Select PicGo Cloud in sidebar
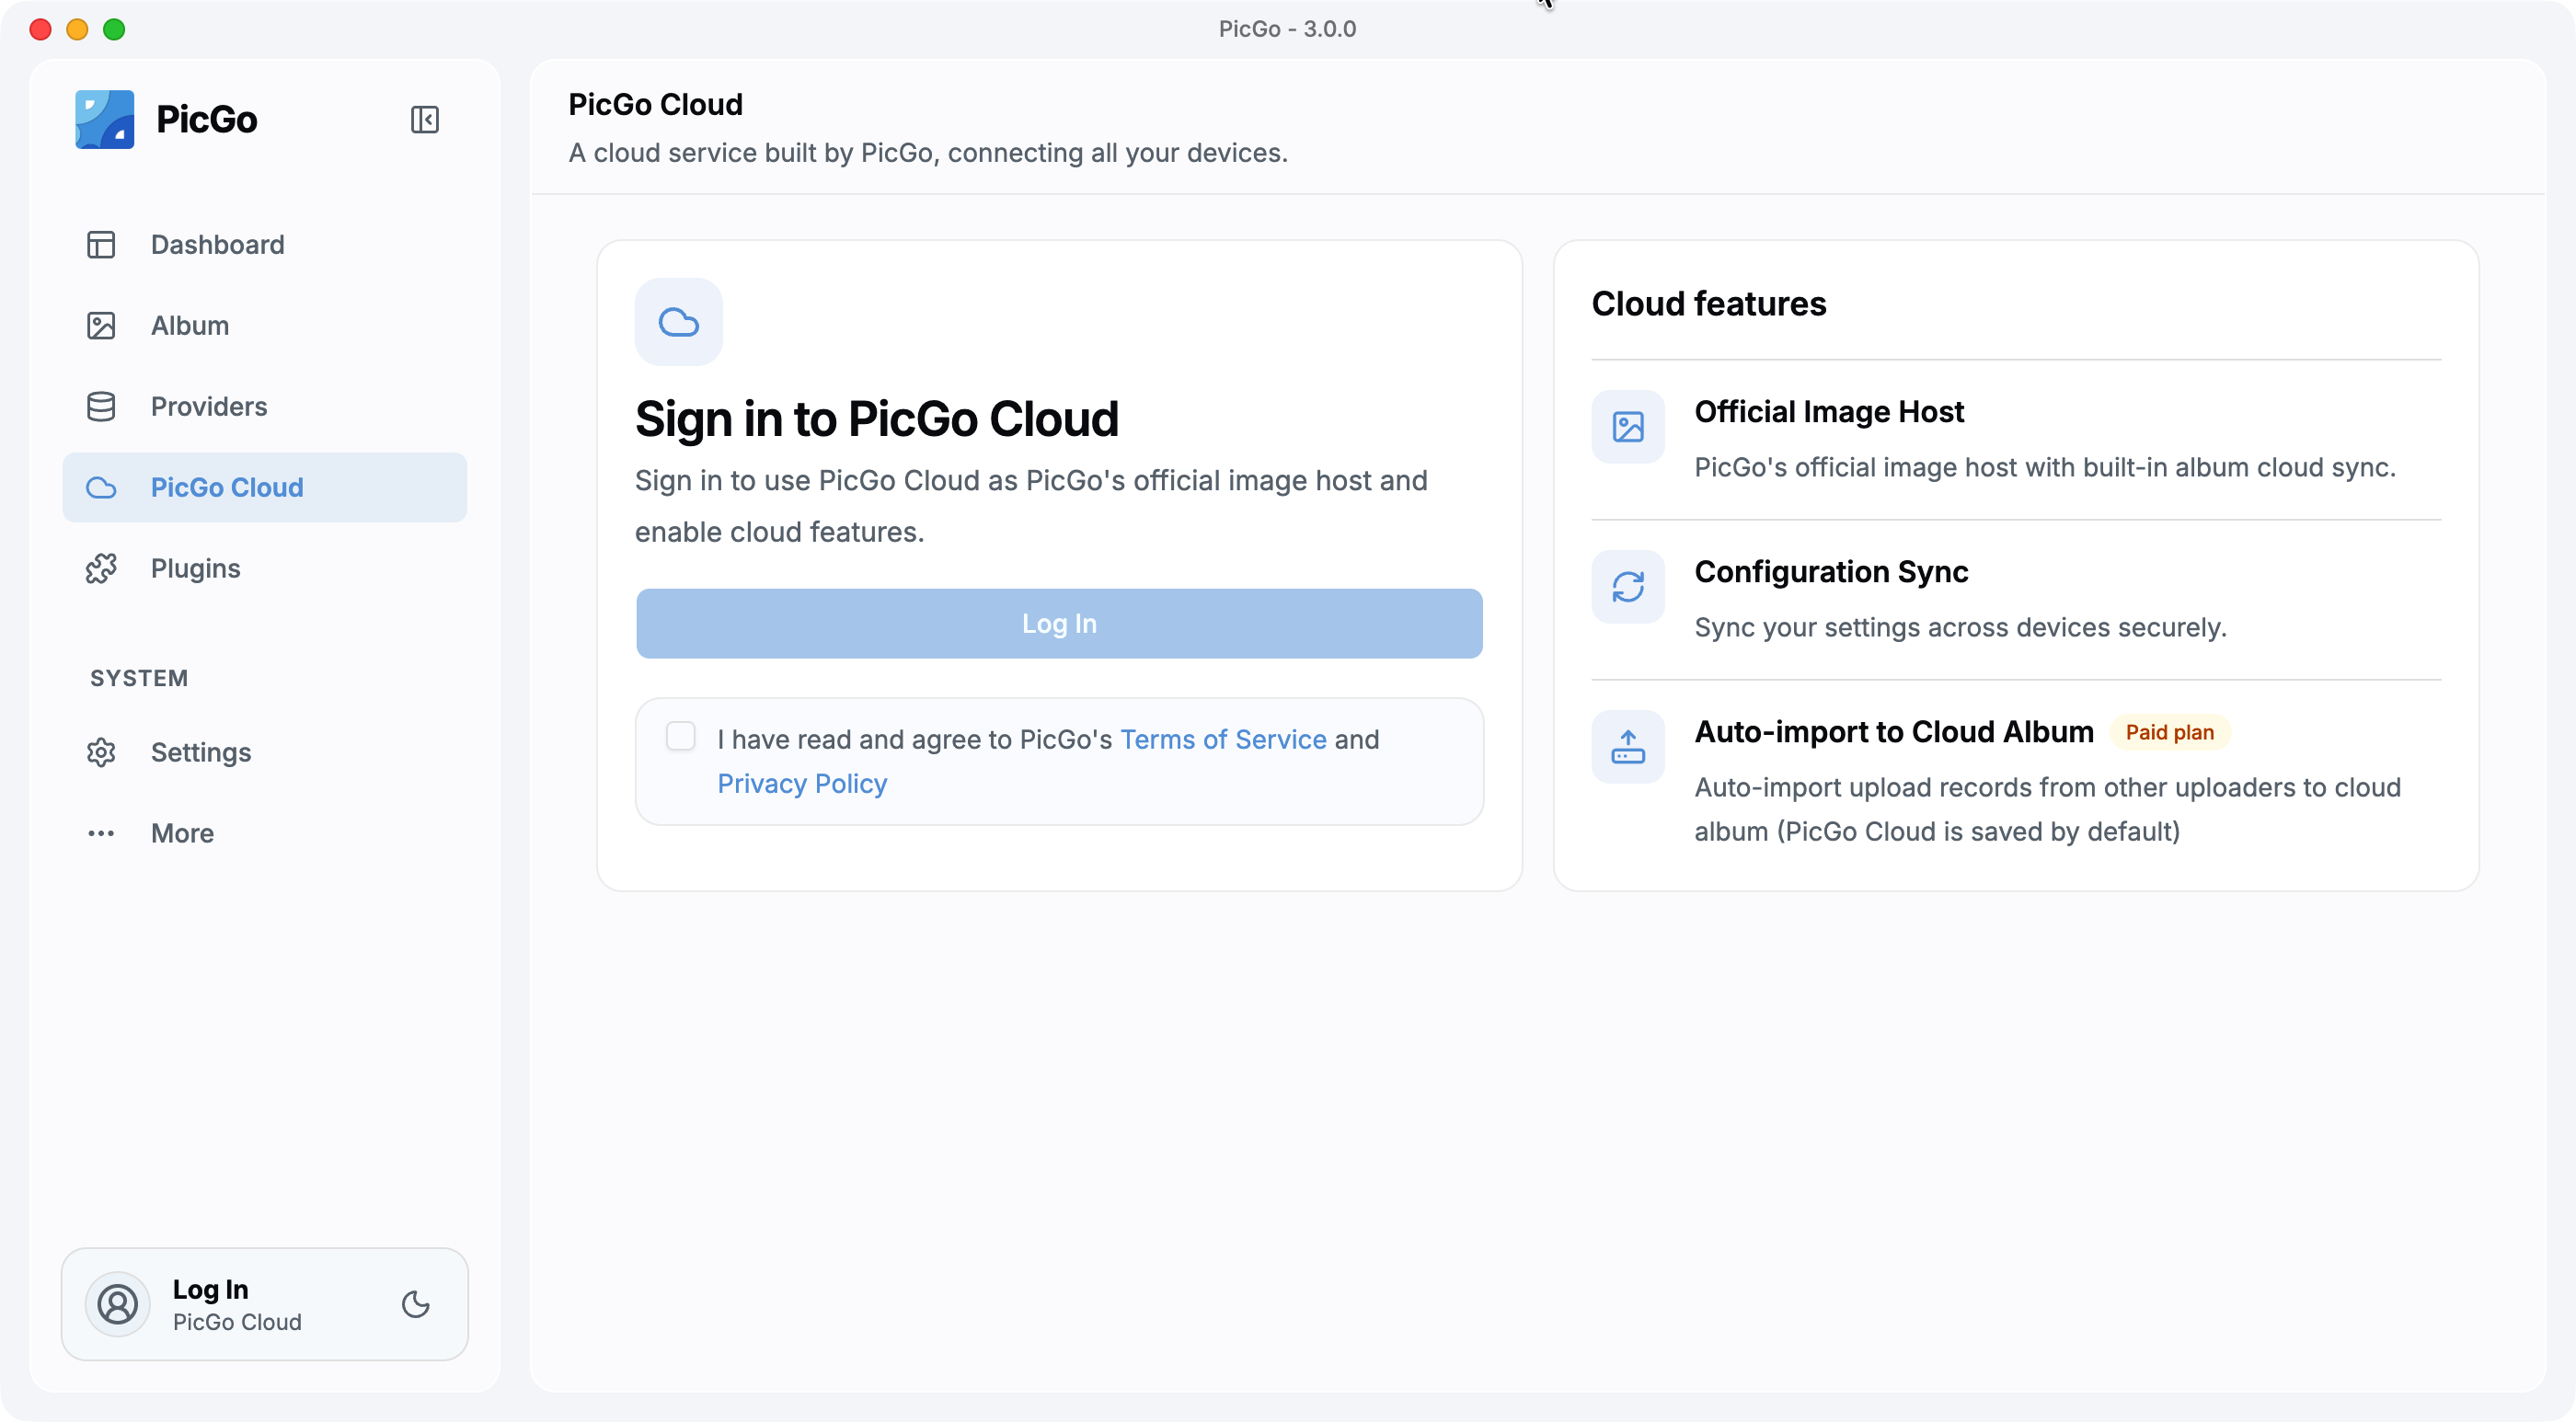 (265, 488)
